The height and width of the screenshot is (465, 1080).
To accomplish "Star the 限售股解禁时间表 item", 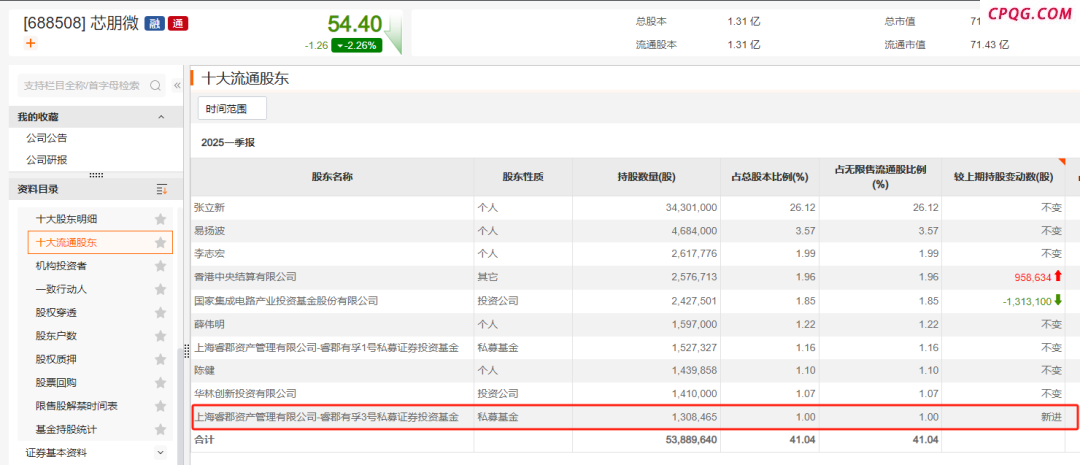I will click(160, 406).
